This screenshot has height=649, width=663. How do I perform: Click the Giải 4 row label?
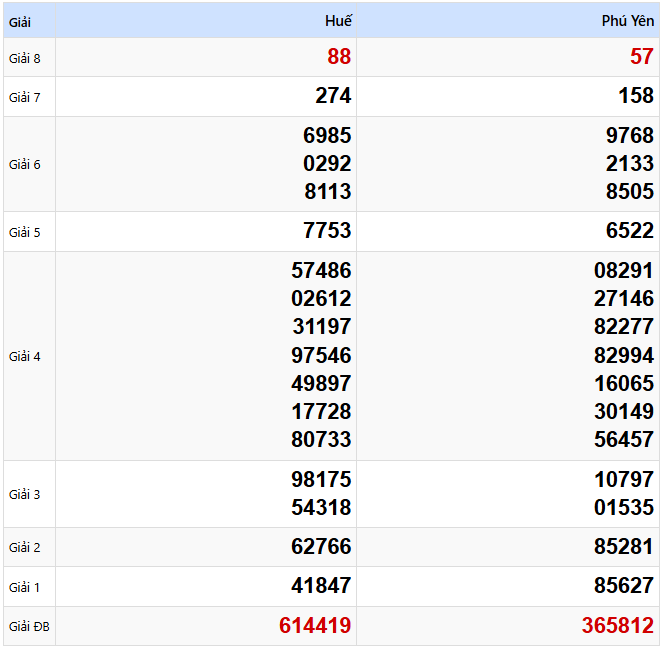pyautogui.click(x=25, y=356)
